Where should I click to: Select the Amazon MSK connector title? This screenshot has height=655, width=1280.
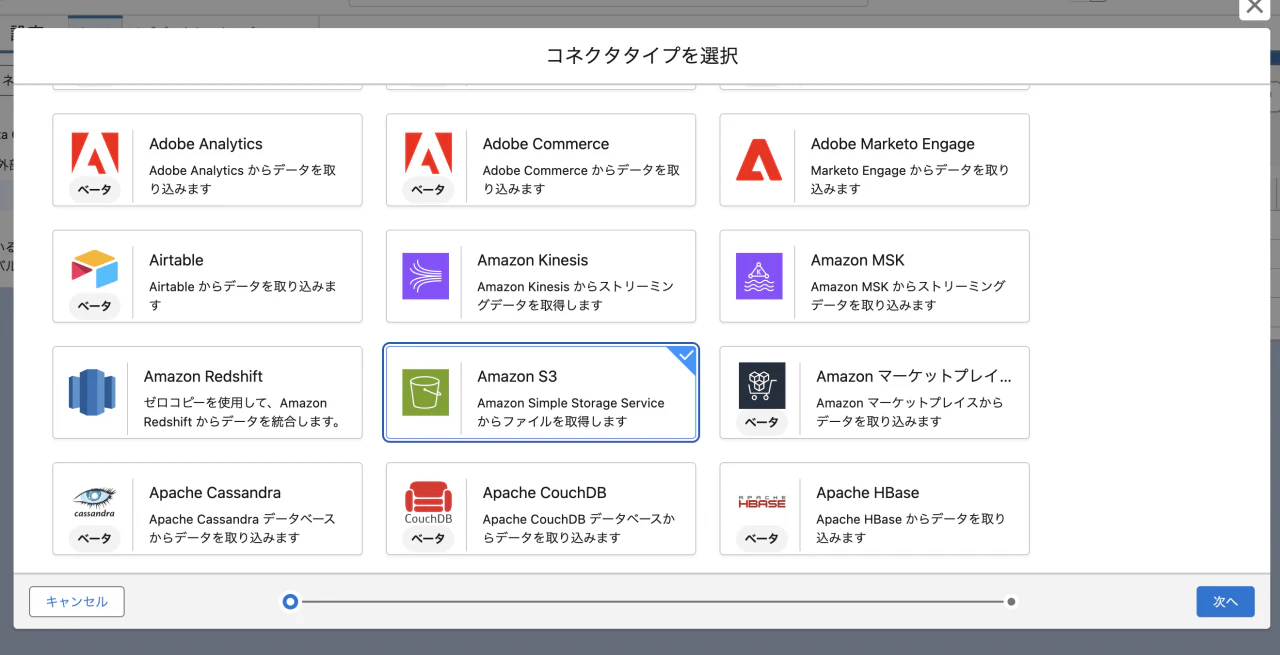[x=858, y=260]
